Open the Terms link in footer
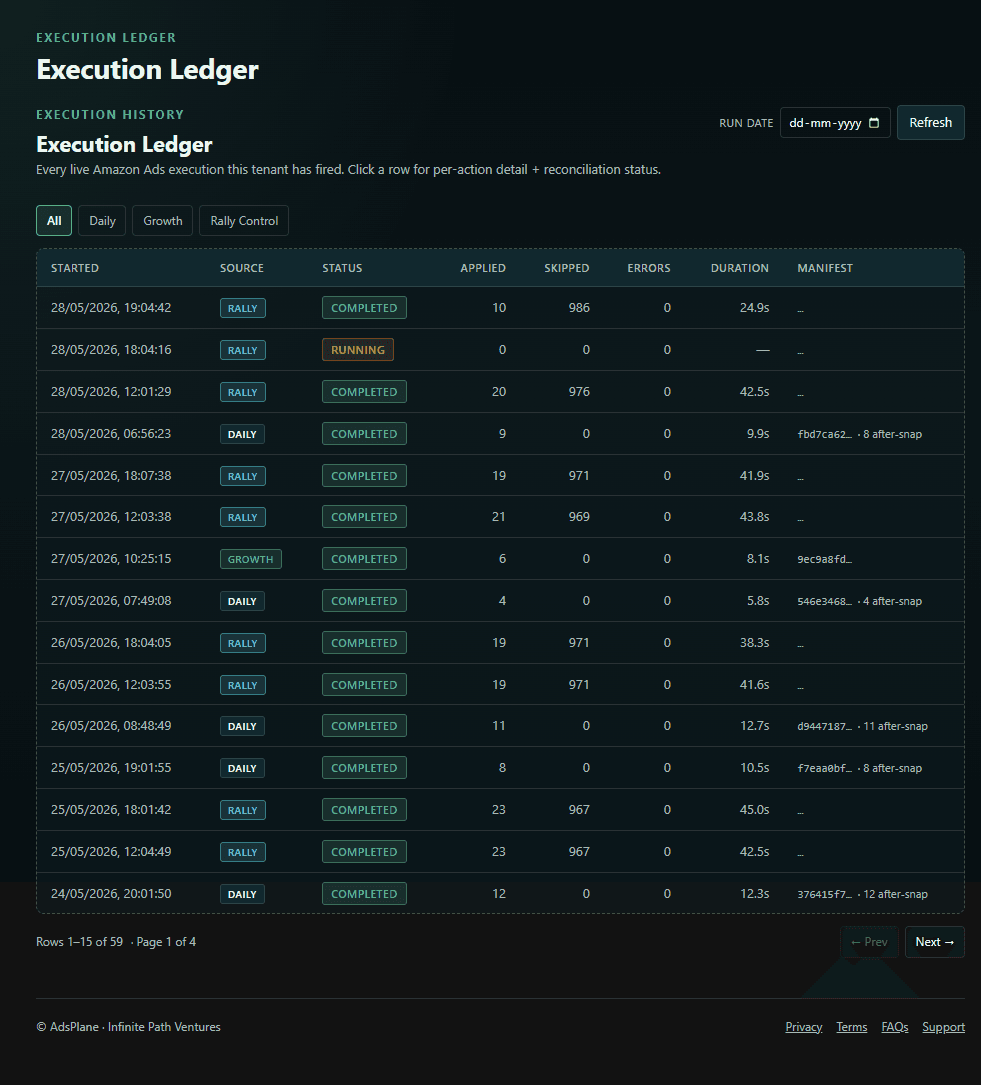Image resolution: width=981 pixels, height=1085 pixels. pyautogui.click(x=852, y=1027)
